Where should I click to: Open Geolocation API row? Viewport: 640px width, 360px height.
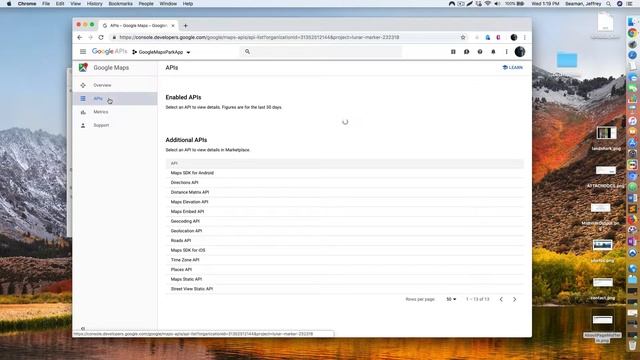click(x=344, y=231)
